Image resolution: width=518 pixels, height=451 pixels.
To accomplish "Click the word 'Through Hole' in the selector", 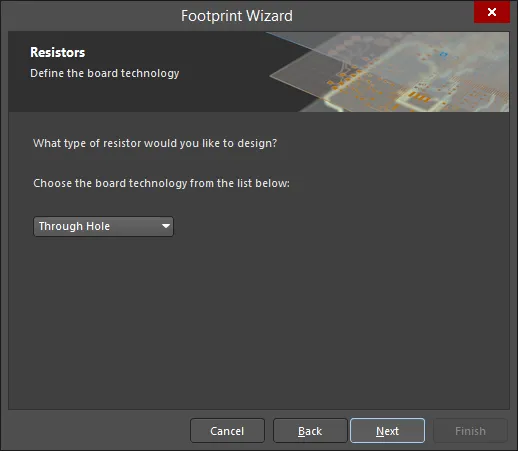I will point(74,226).
